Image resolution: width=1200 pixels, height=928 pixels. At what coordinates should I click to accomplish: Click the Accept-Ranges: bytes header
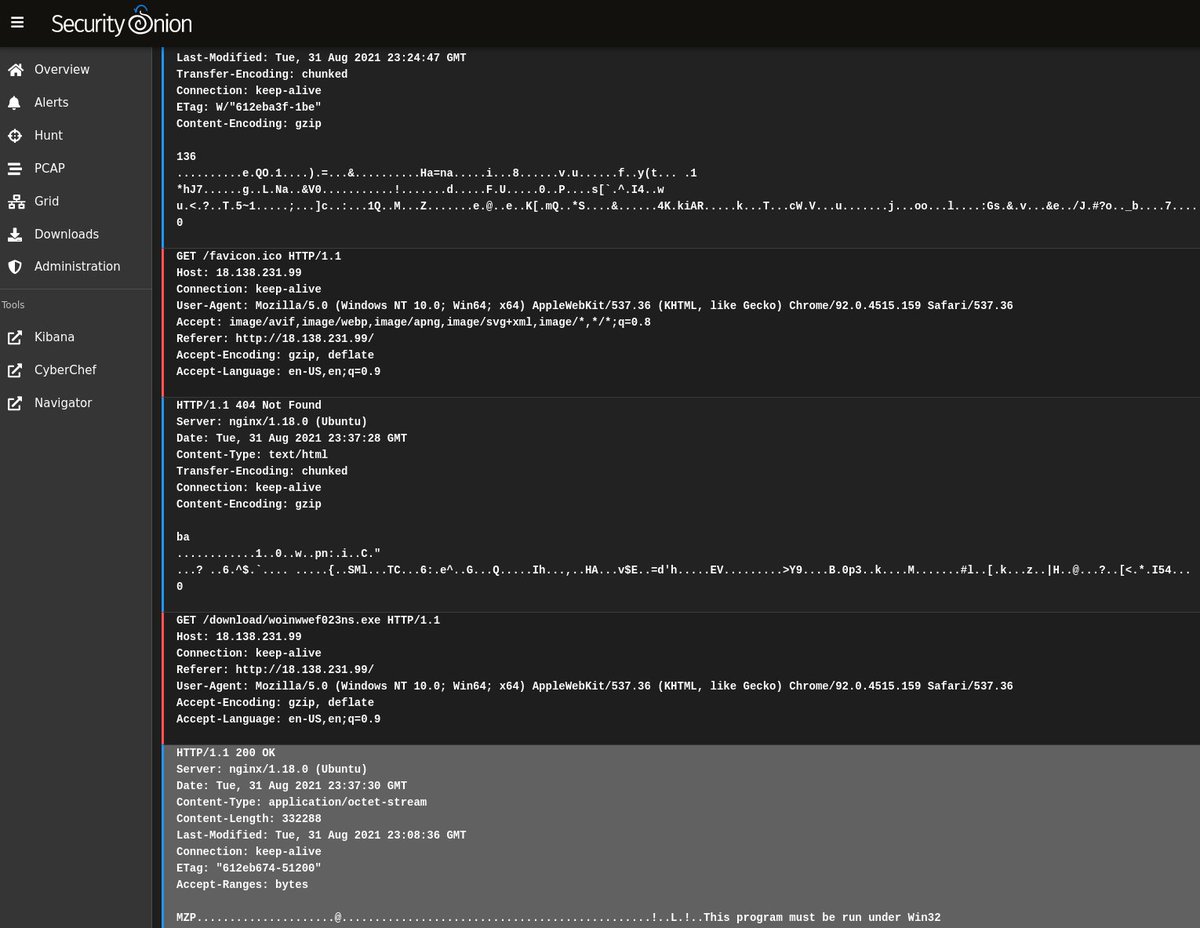click(x=242, y=884)
